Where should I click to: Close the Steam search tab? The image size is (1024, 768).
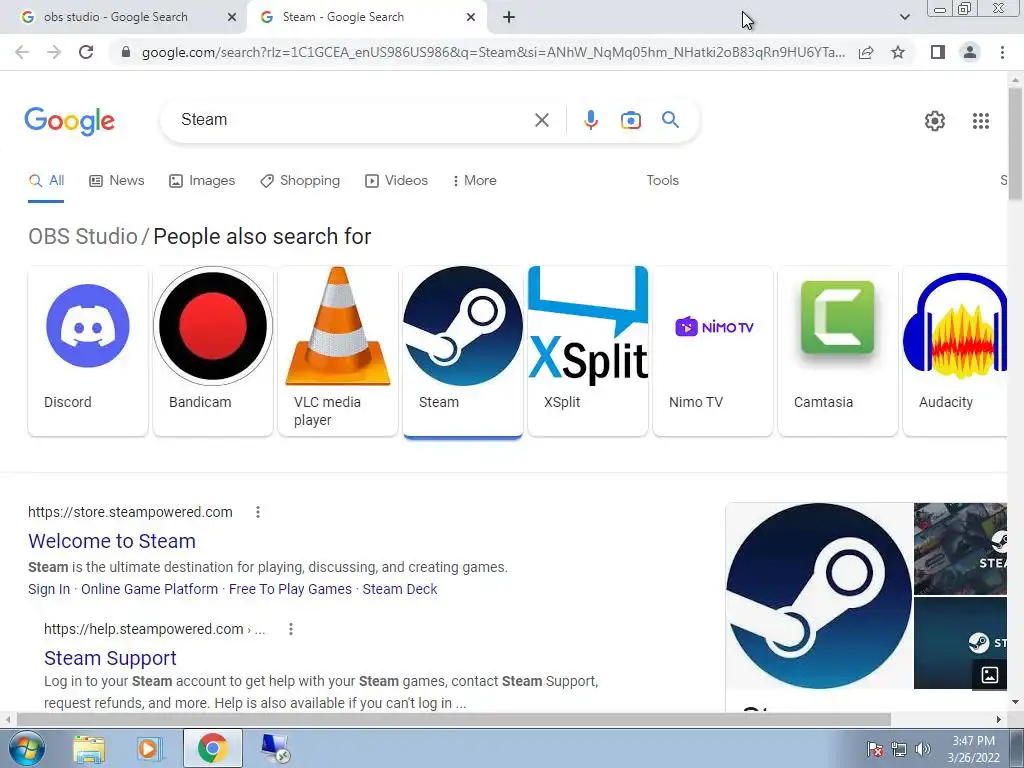click(x=471, y=18)
